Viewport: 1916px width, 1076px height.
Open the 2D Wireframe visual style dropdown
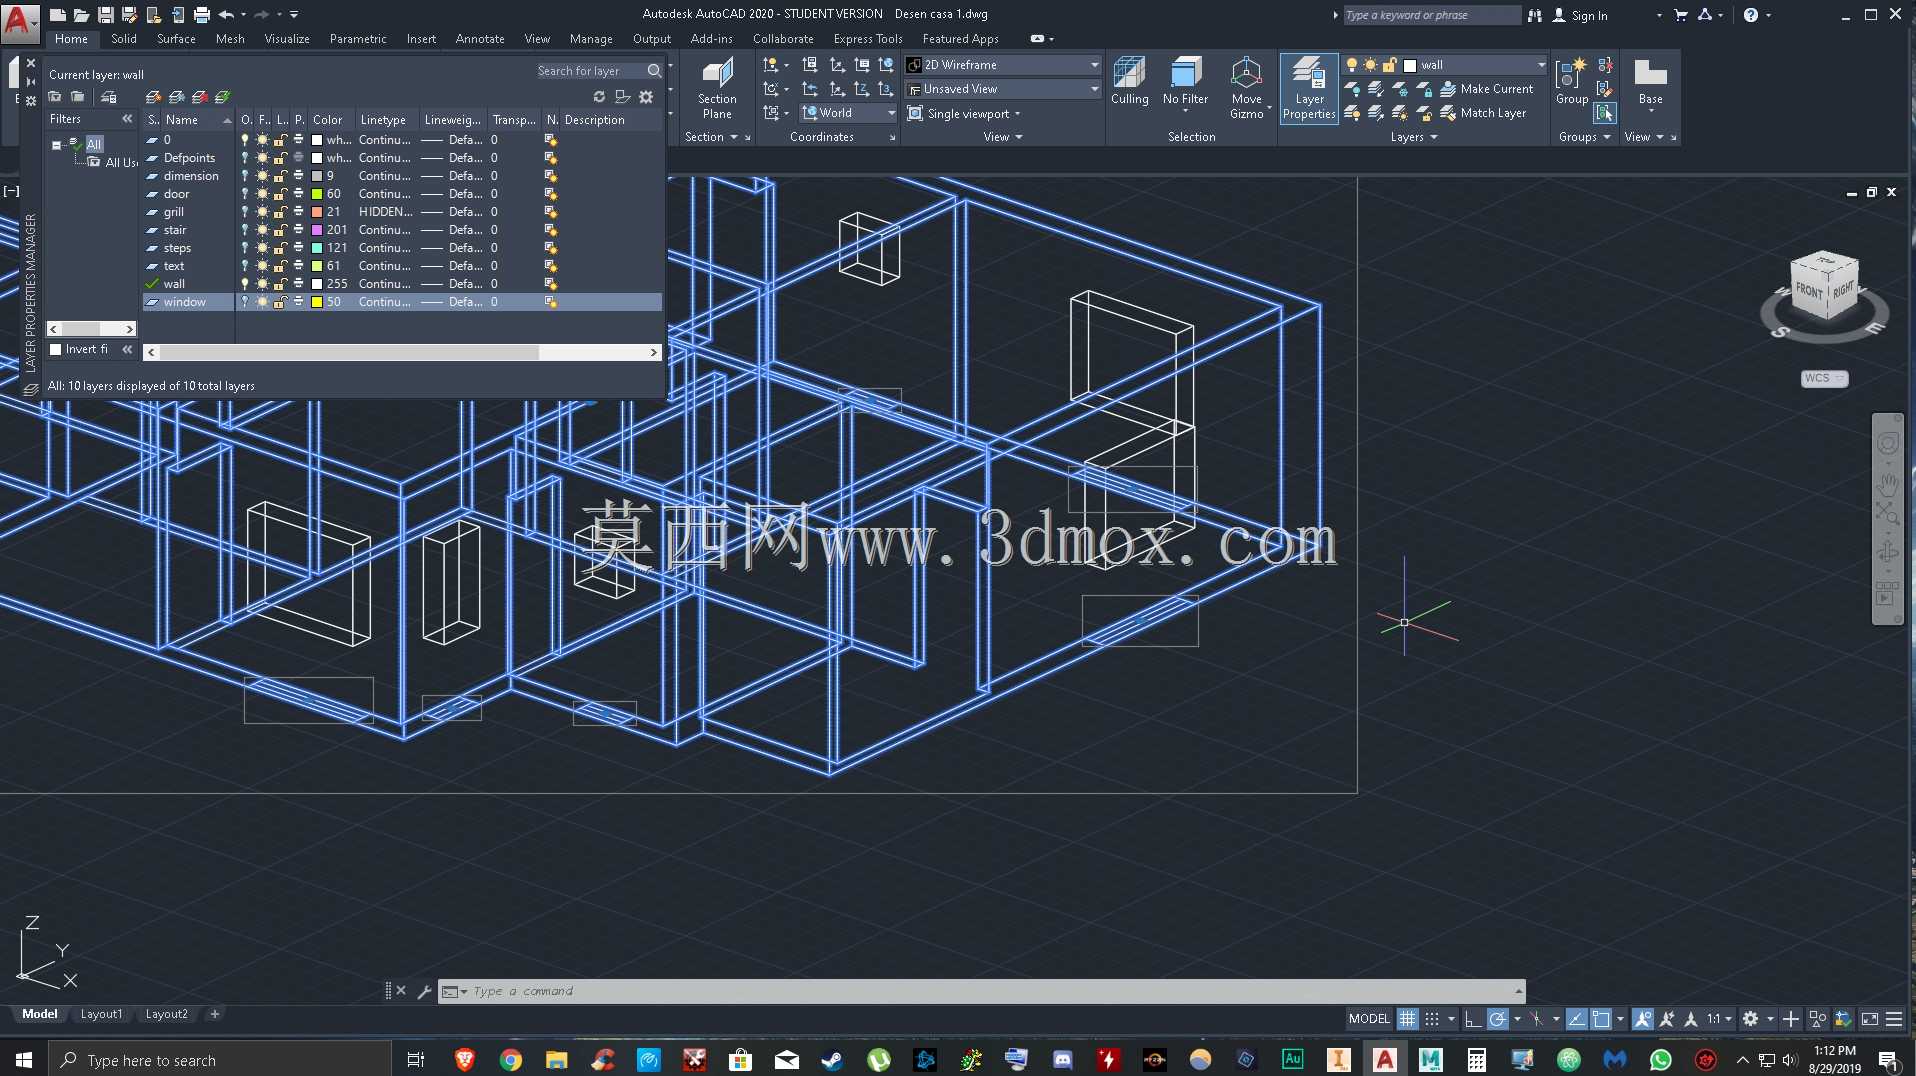tap(1002, 65)
